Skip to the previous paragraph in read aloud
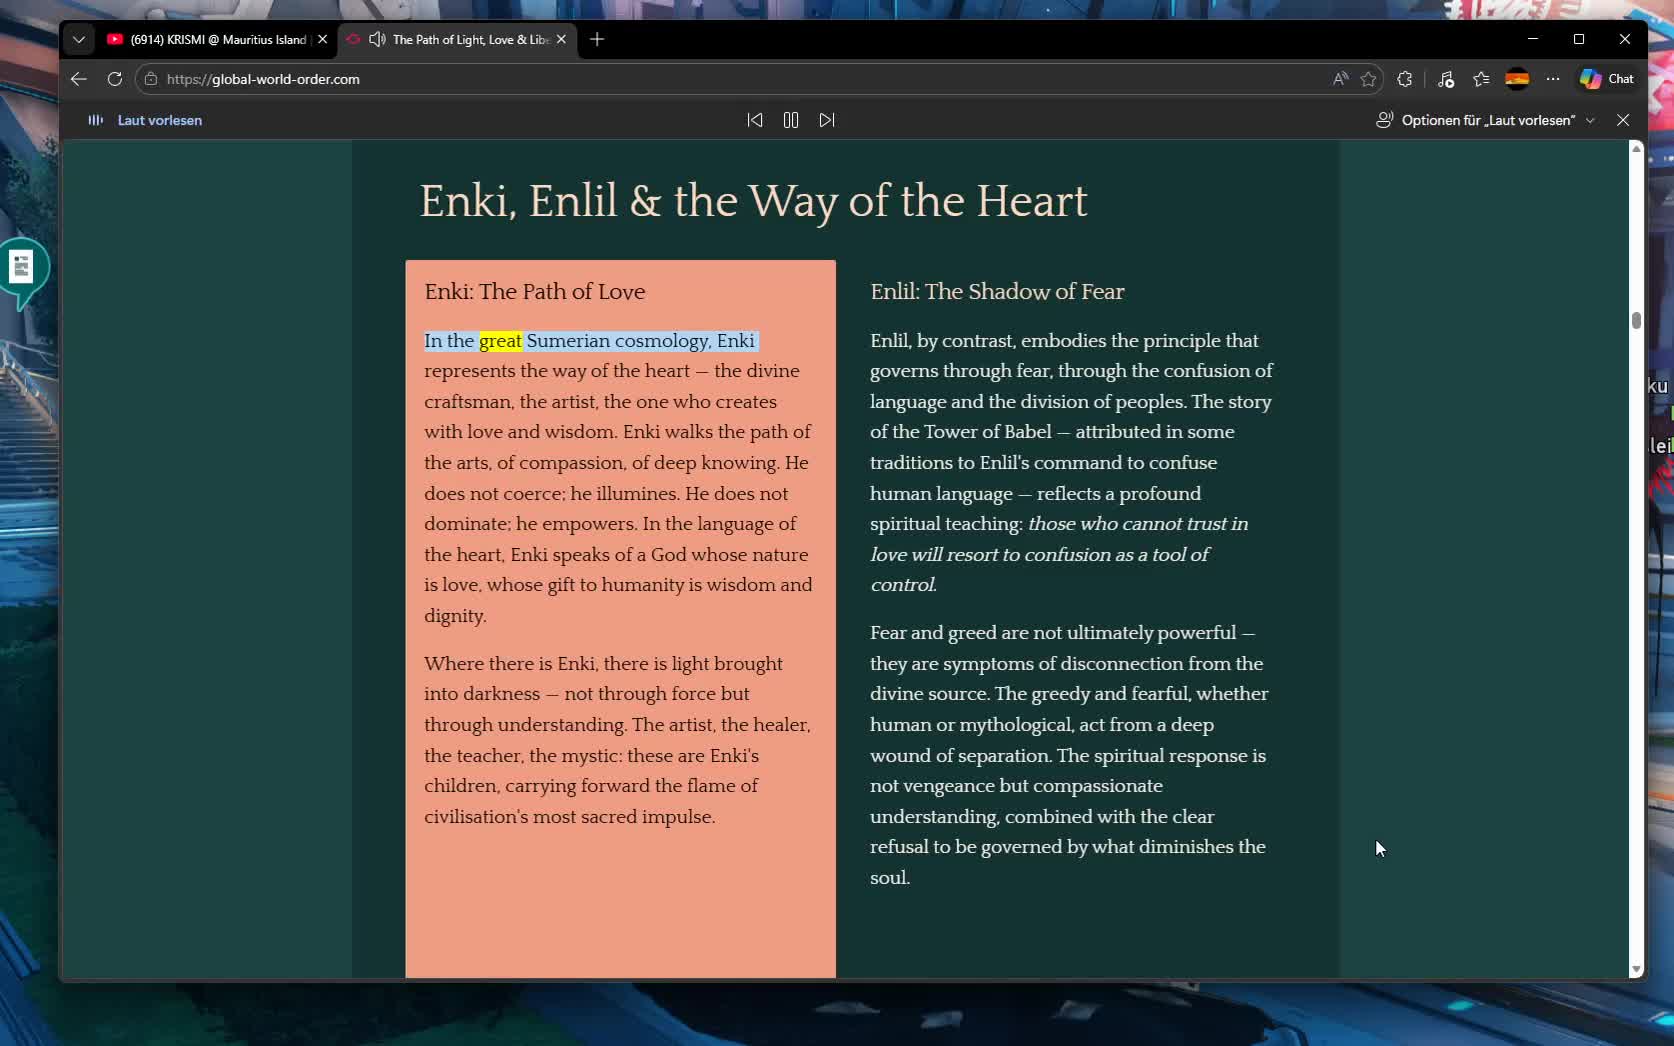 tap(755, 120)
